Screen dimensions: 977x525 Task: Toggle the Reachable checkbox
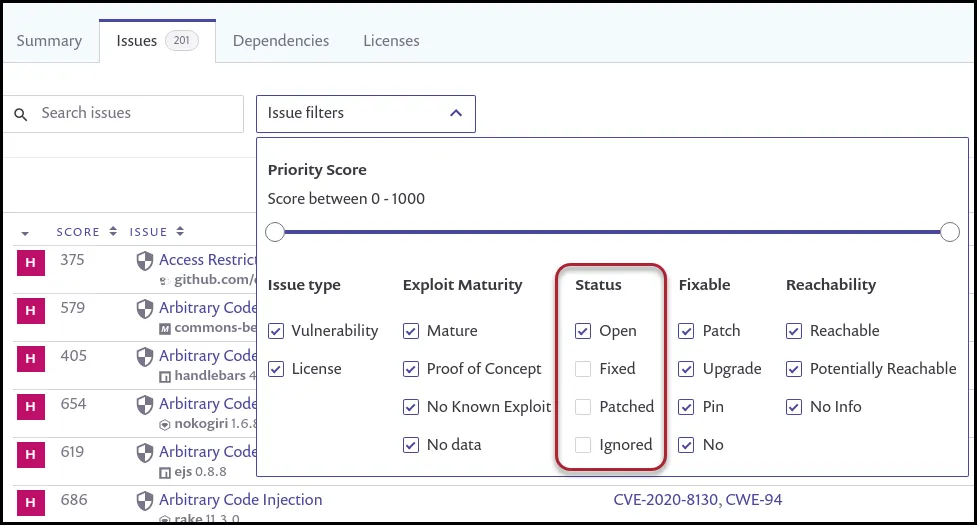click(794, 331)
